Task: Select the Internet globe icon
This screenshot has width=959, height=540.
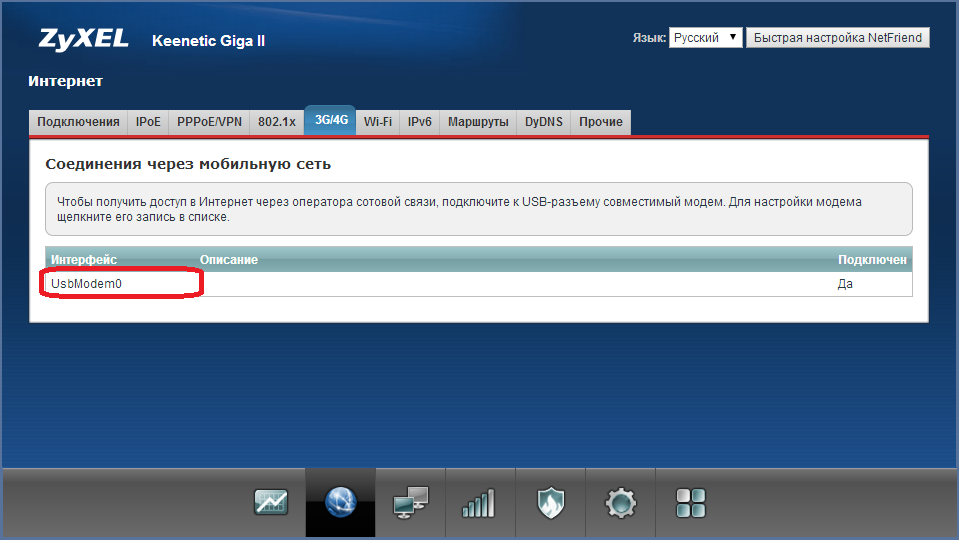Action: click(x=340, y=502)
